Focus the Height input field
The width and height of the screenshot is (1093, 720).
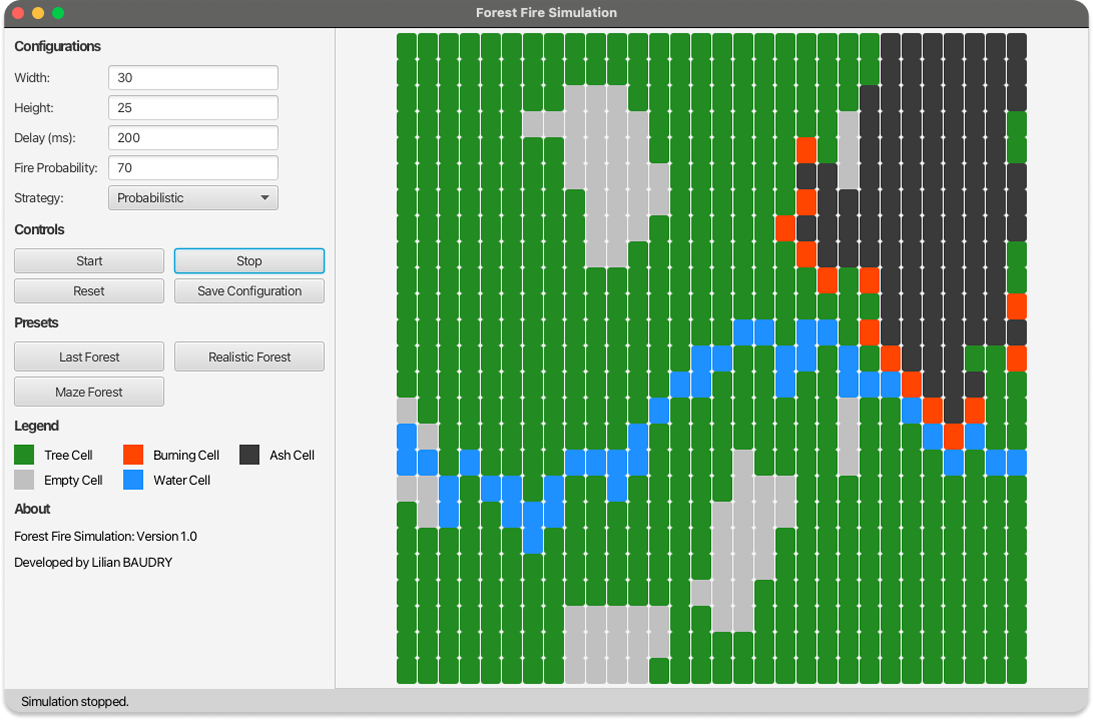point(193,108)
